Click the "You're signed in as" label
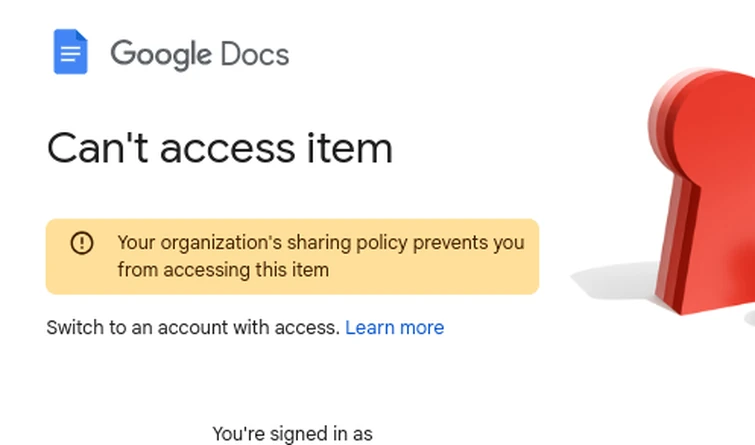Image resolution: width=755 pixels, height=445 pixels. click(x=292, y=434)
